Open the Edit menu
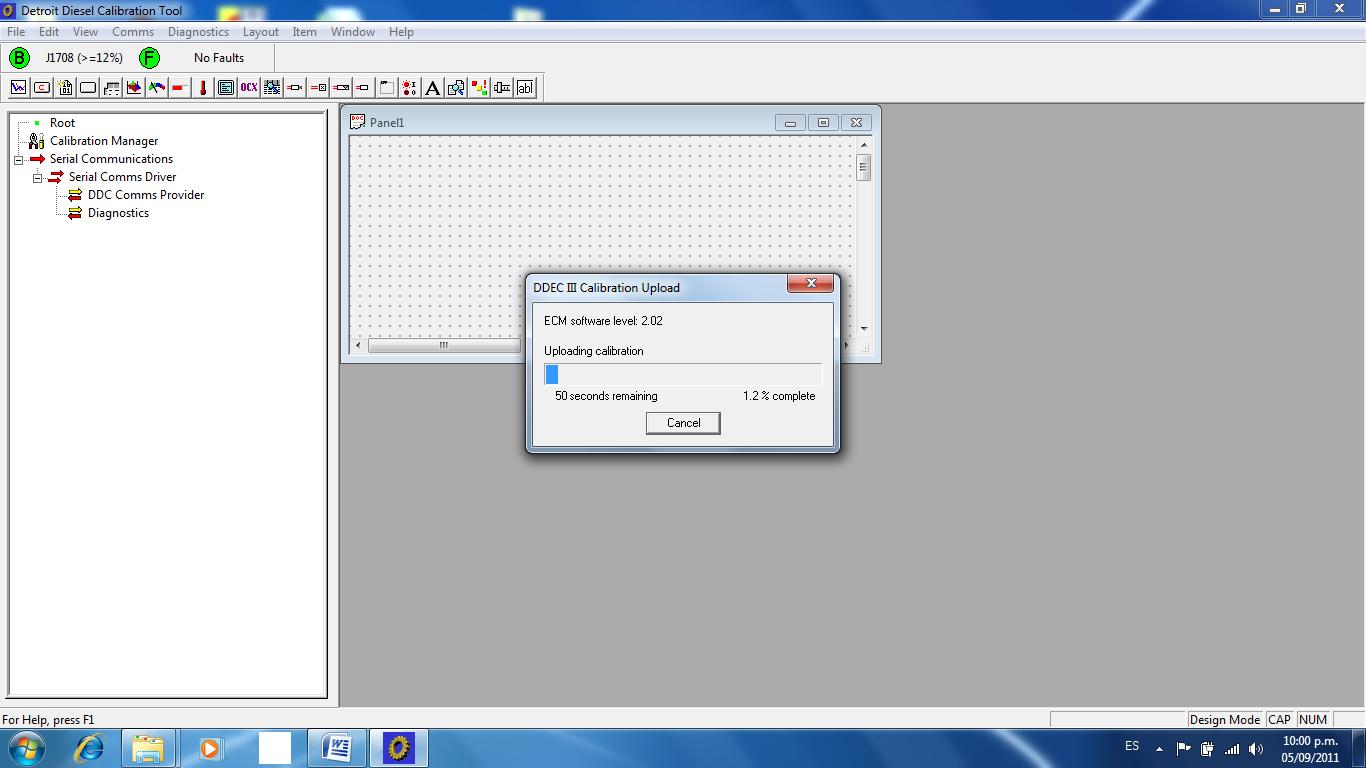The width and height of the screenshot is (1366, 768). 49,32
